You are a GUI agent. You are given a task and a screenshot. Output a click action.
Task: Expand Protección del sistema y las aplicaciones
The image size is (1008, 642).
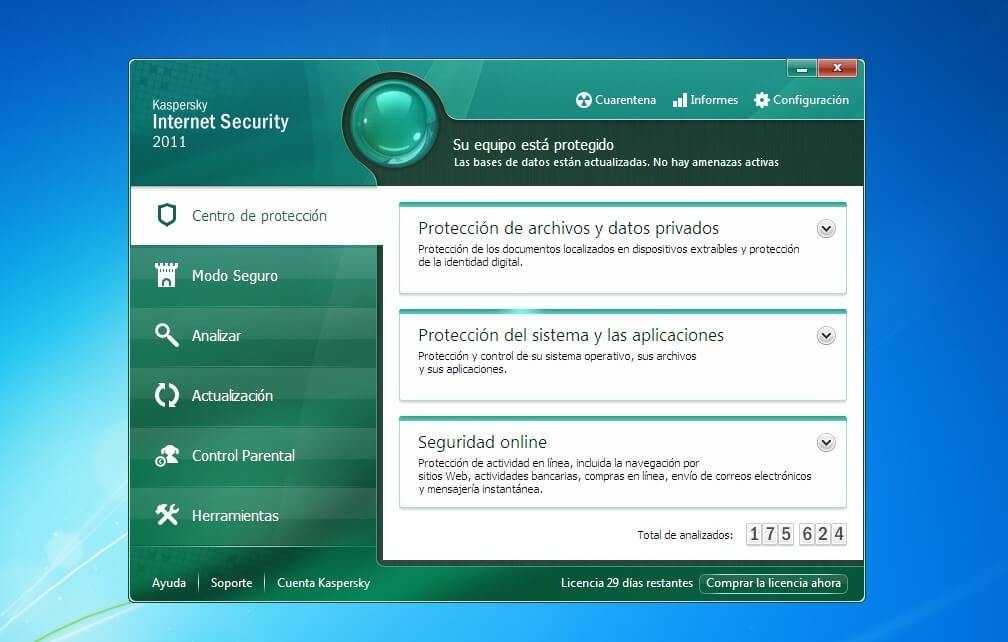[825, 335]
